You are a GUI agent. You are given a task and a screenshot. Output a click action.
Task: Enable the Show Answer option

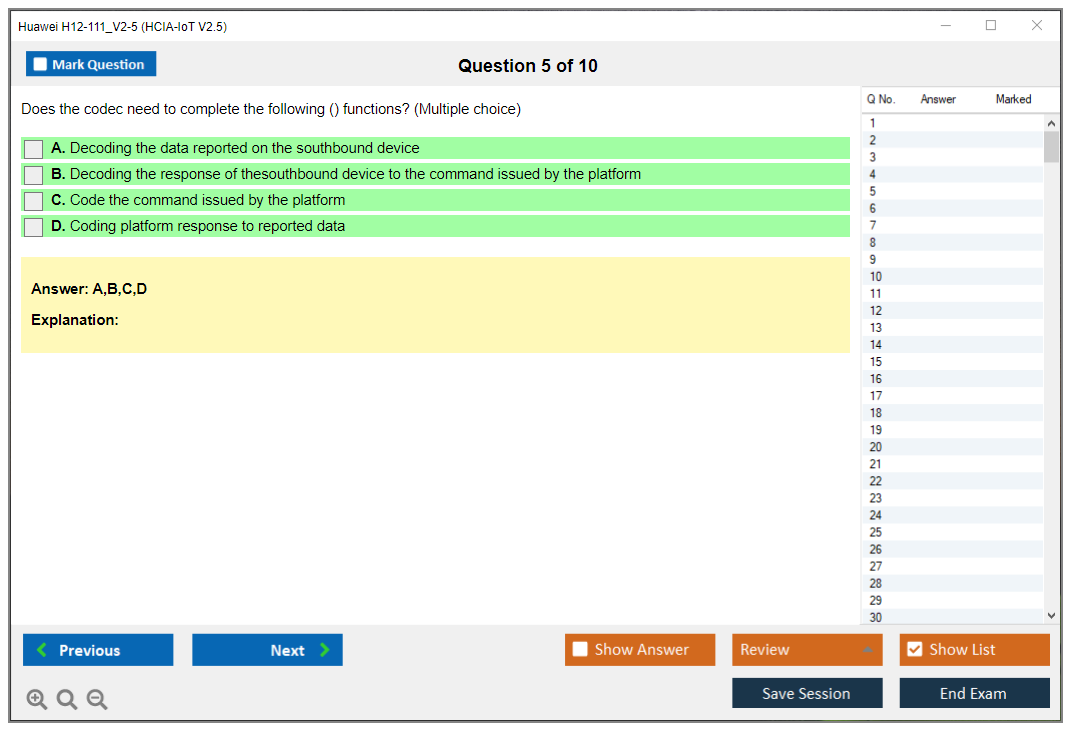coord(581,650)
